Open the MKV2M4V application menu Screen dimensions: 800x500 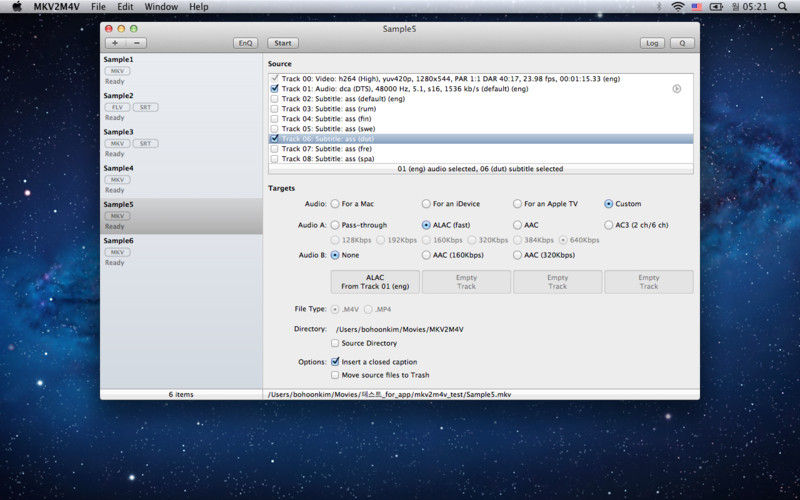57,7
